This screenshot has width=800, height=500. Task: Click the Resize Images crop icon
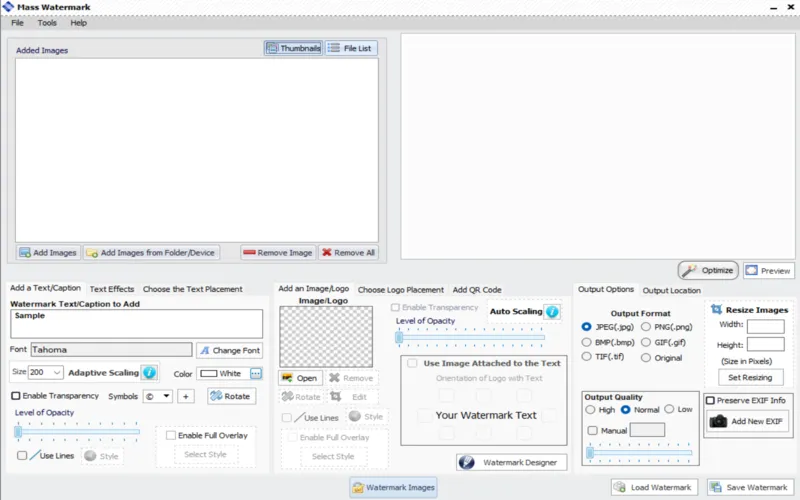click(x=716, y=310)
